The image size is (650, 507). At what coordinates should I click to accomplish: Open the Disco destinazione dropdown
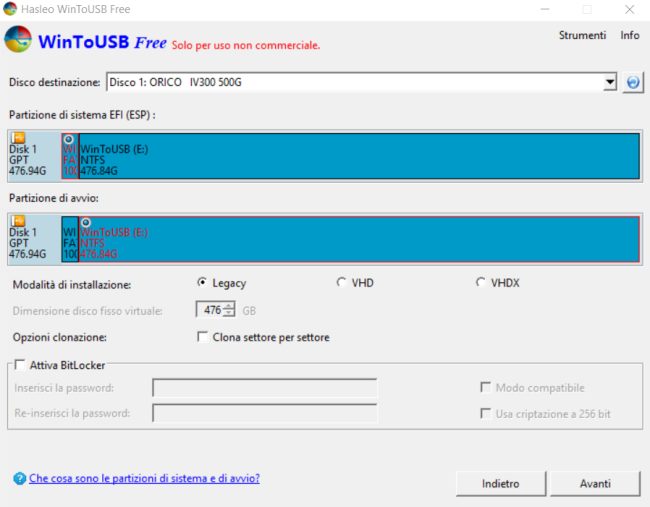609,82
